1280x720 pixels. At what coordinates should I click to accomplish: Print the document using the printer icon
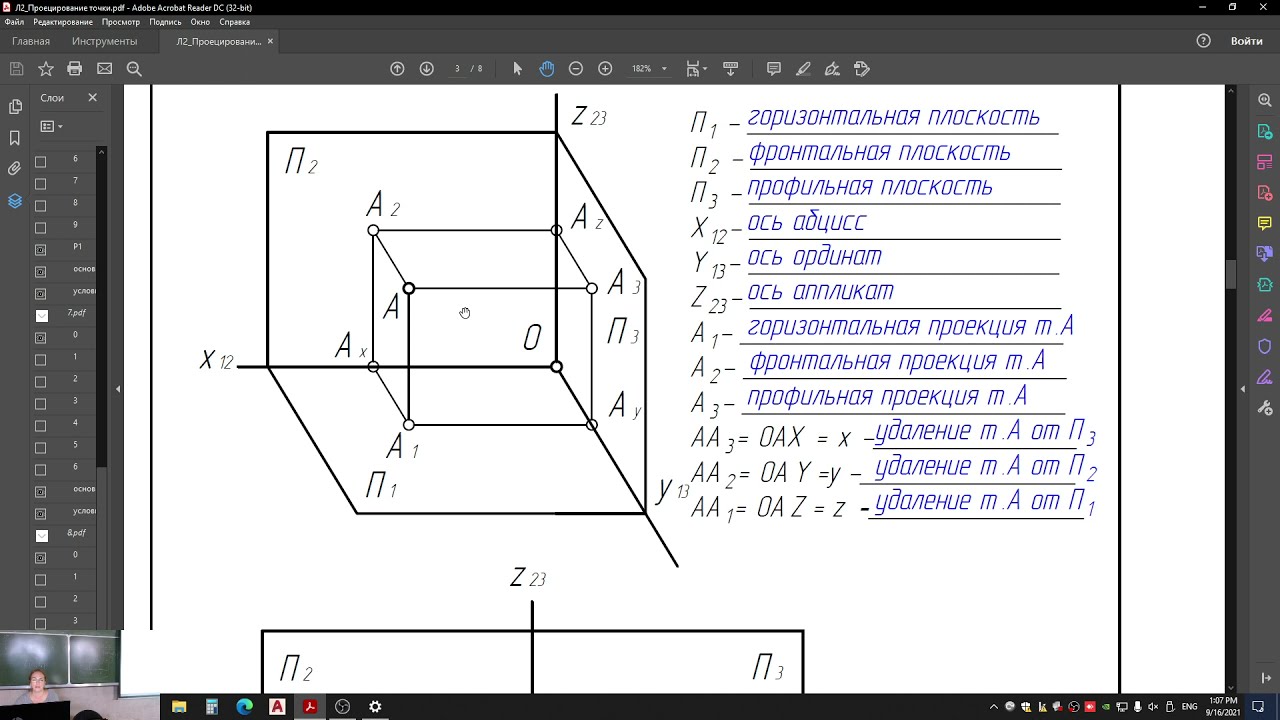[74, 69]
